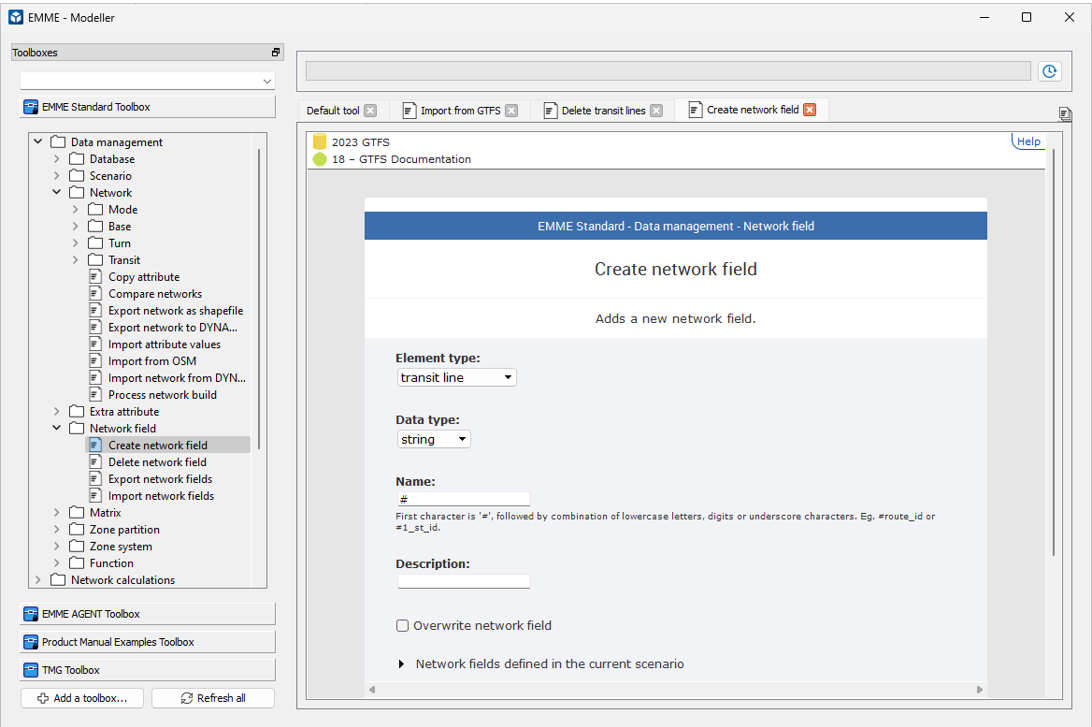Click the Import network fields tool icon
The width and height of the screenshot is (1092, 727).
pyautogui.click(x=96, y=496)
